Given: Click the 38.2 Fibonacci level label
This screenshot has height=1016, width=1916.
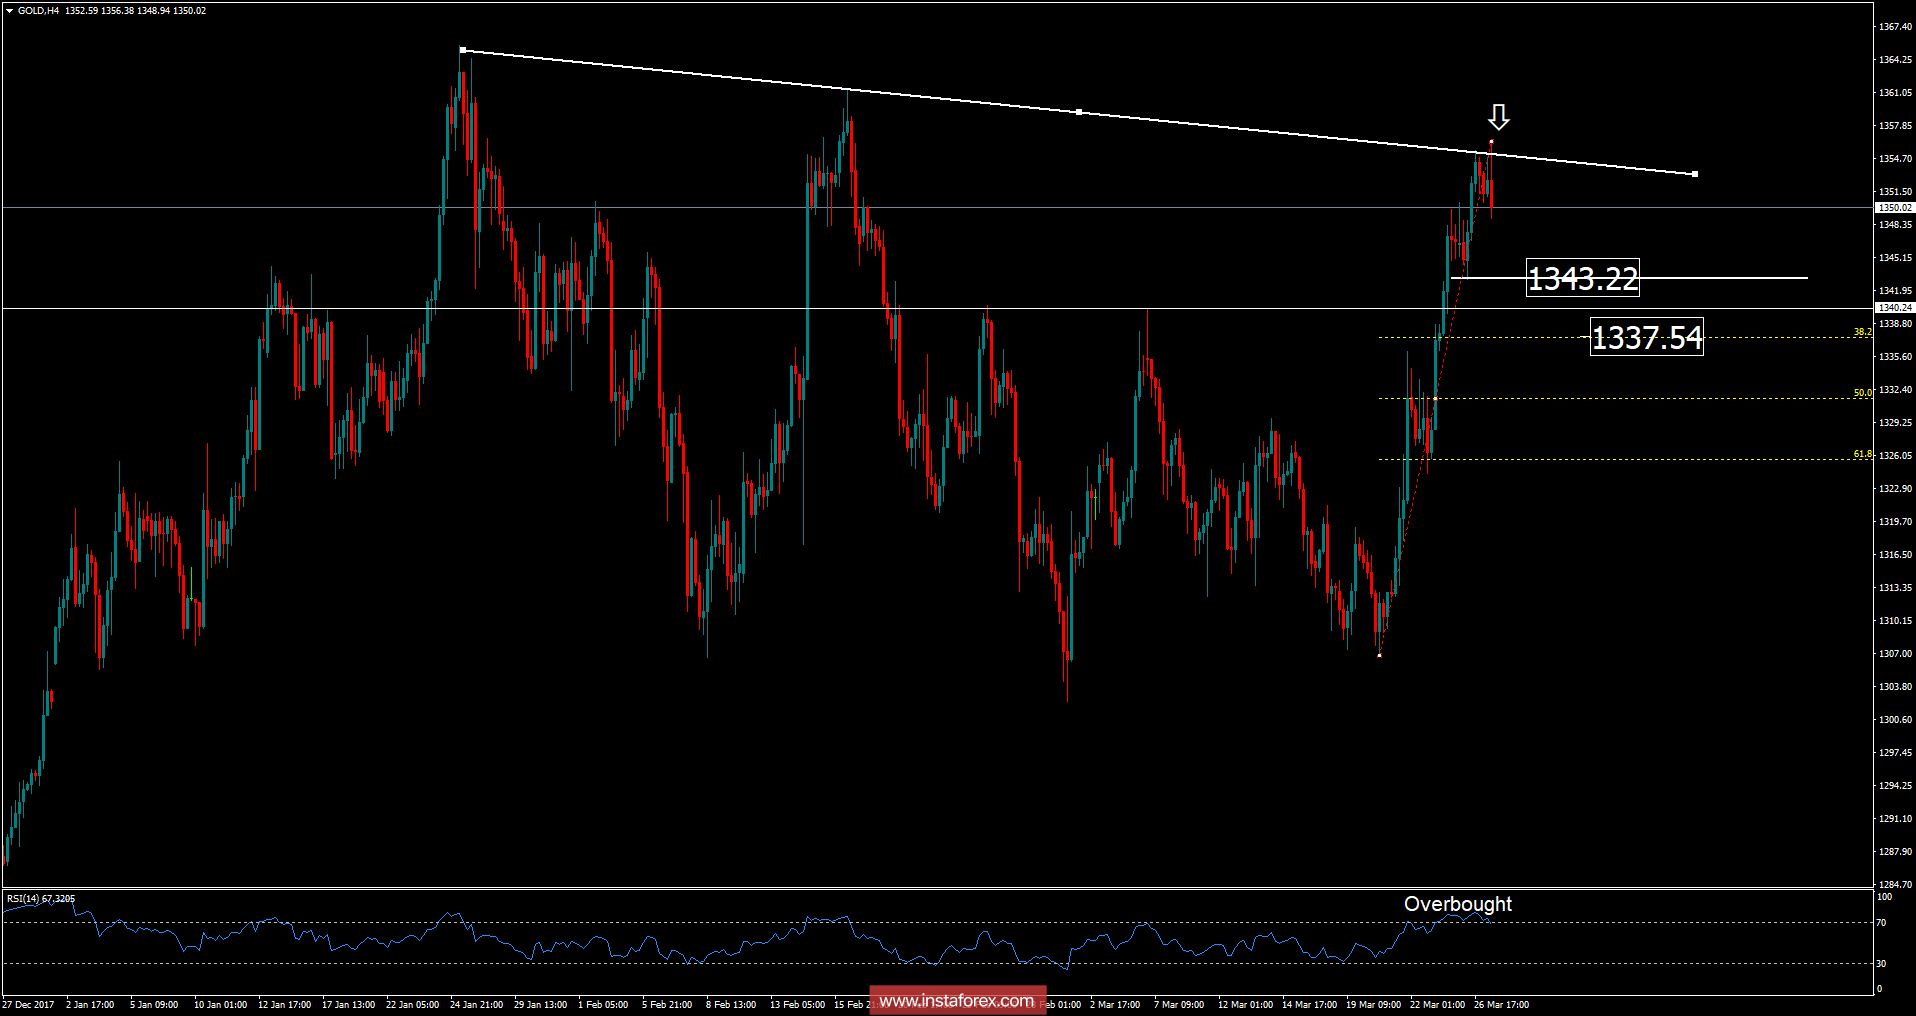Looking at the screenshot, I should click(x=1863, y=332).
